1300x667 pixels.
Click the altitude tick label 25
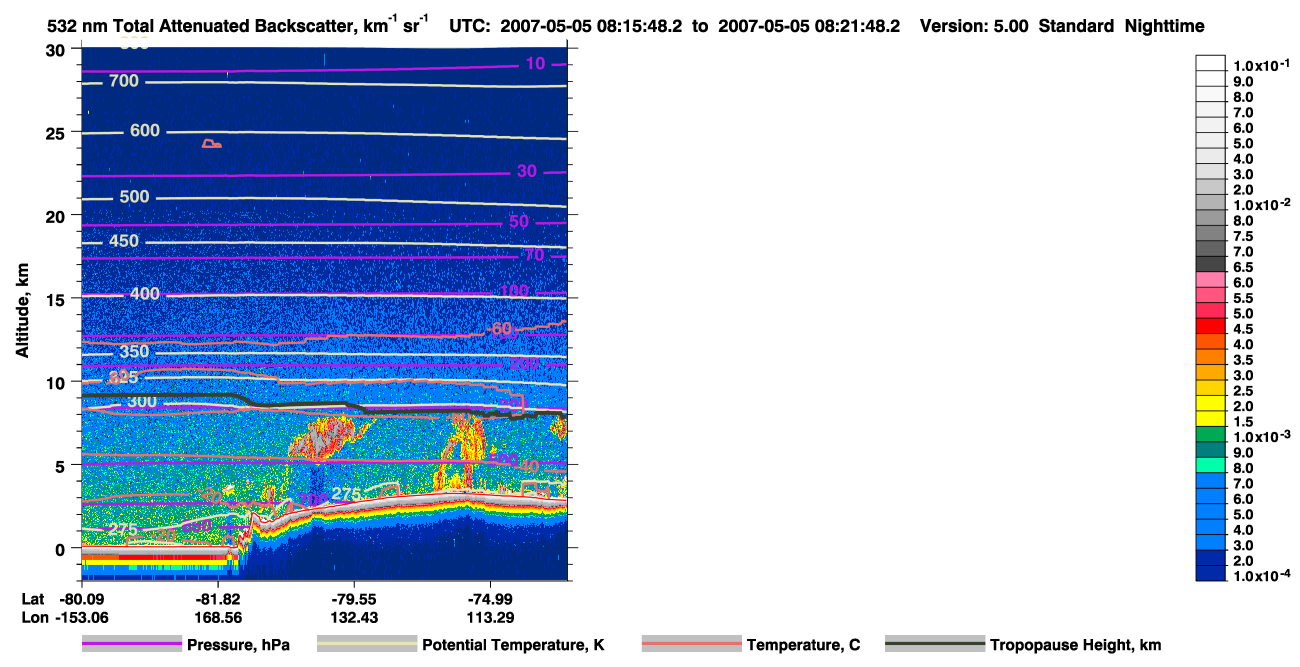pos(56,133)
